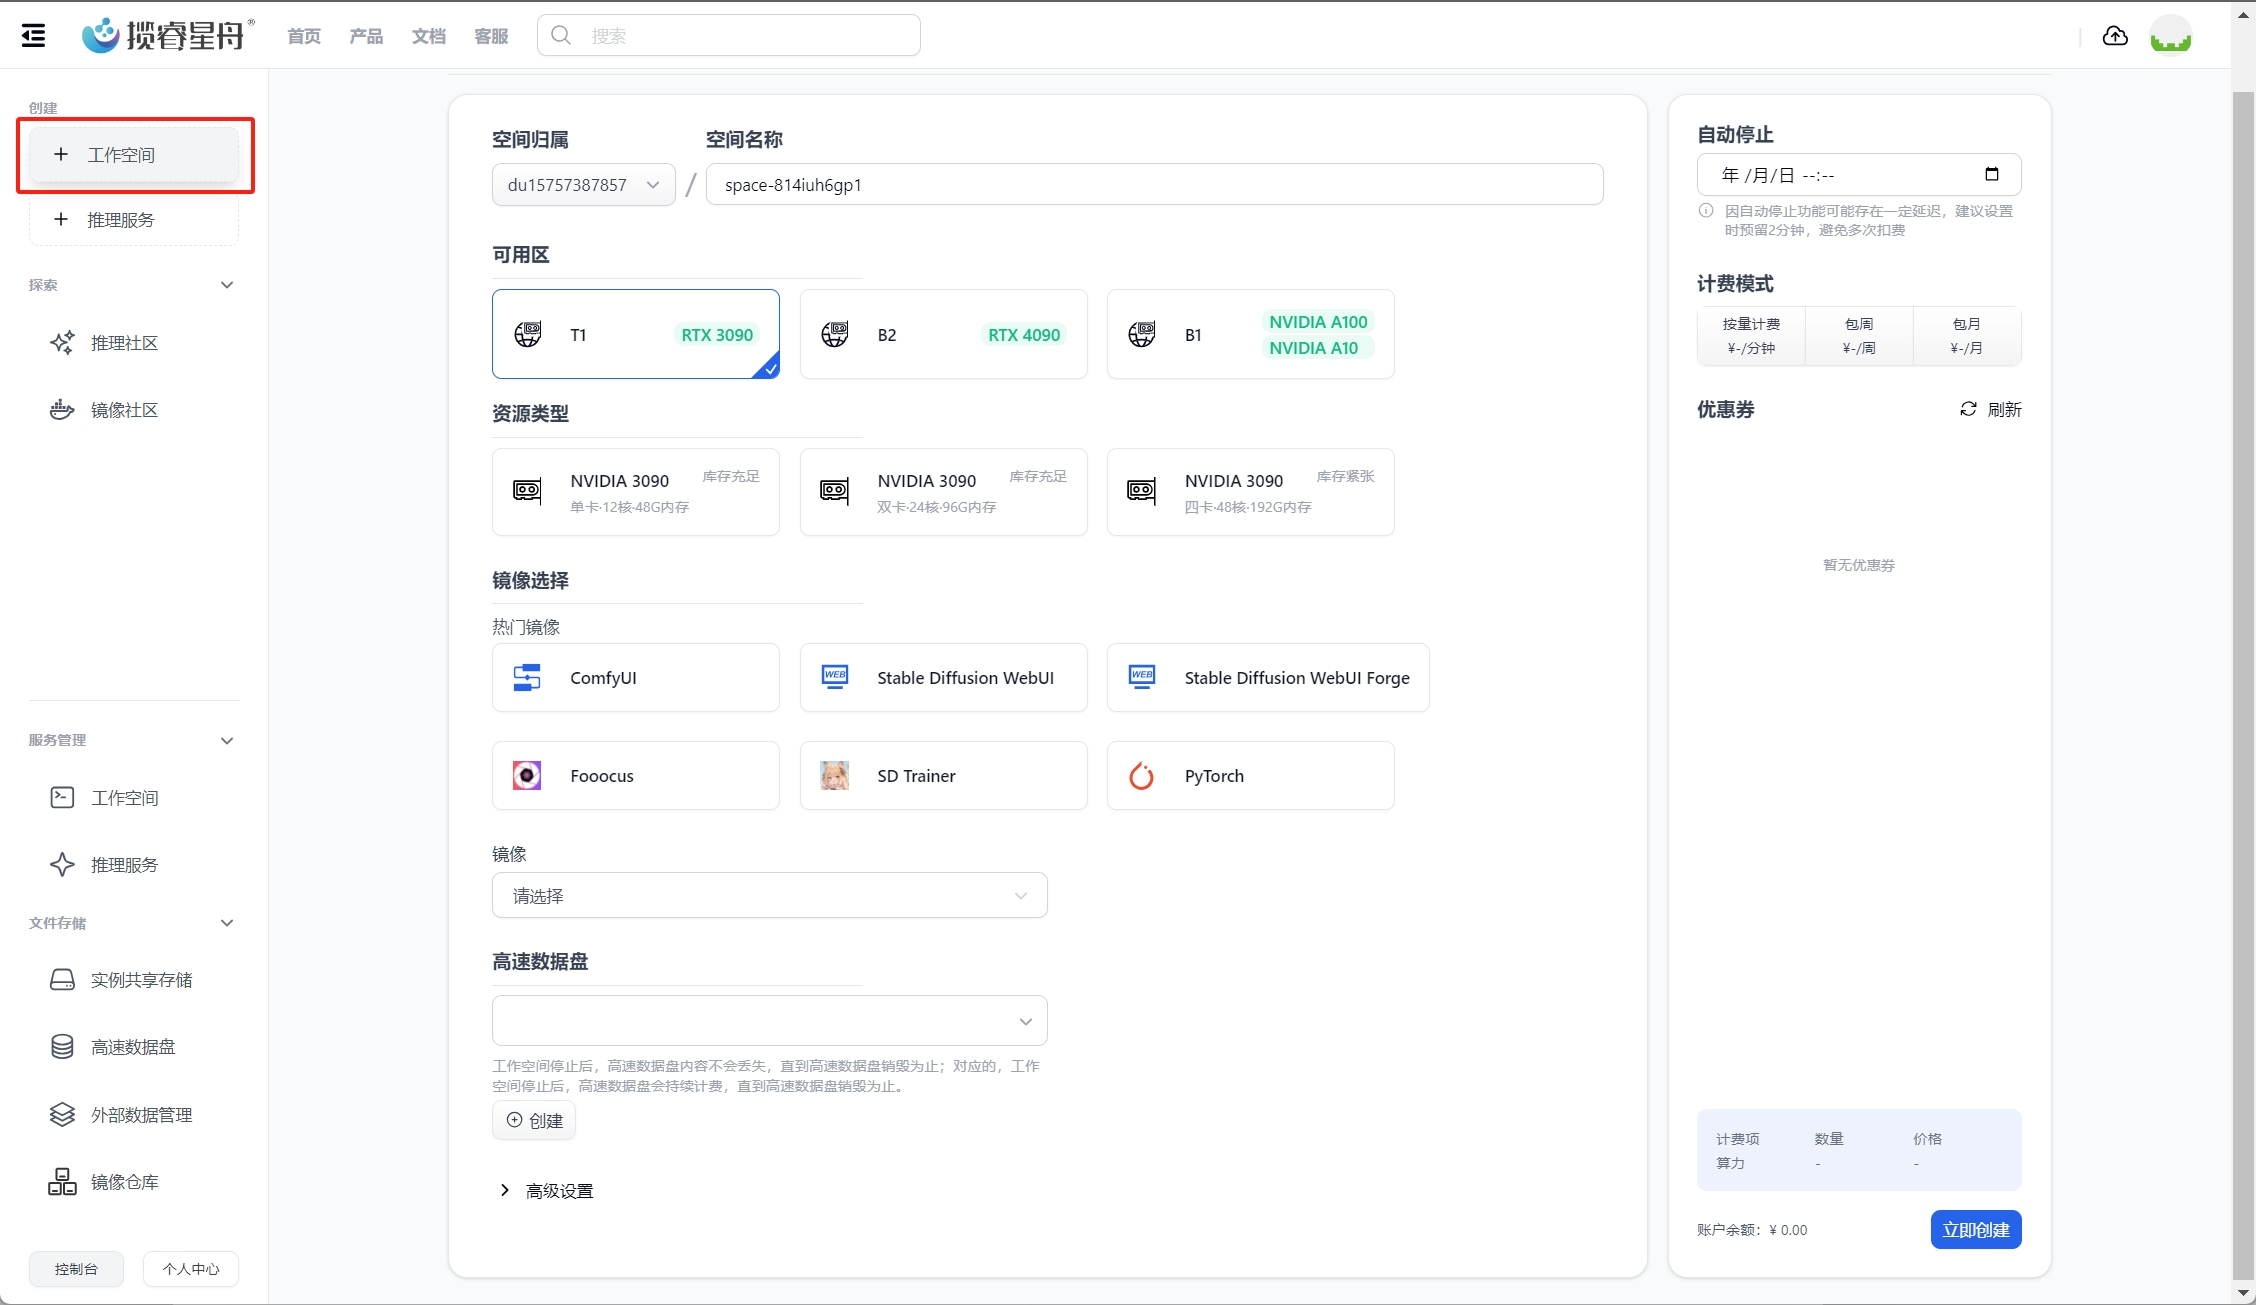Click the refresh icon beside 刷新

click(1968, 409)
